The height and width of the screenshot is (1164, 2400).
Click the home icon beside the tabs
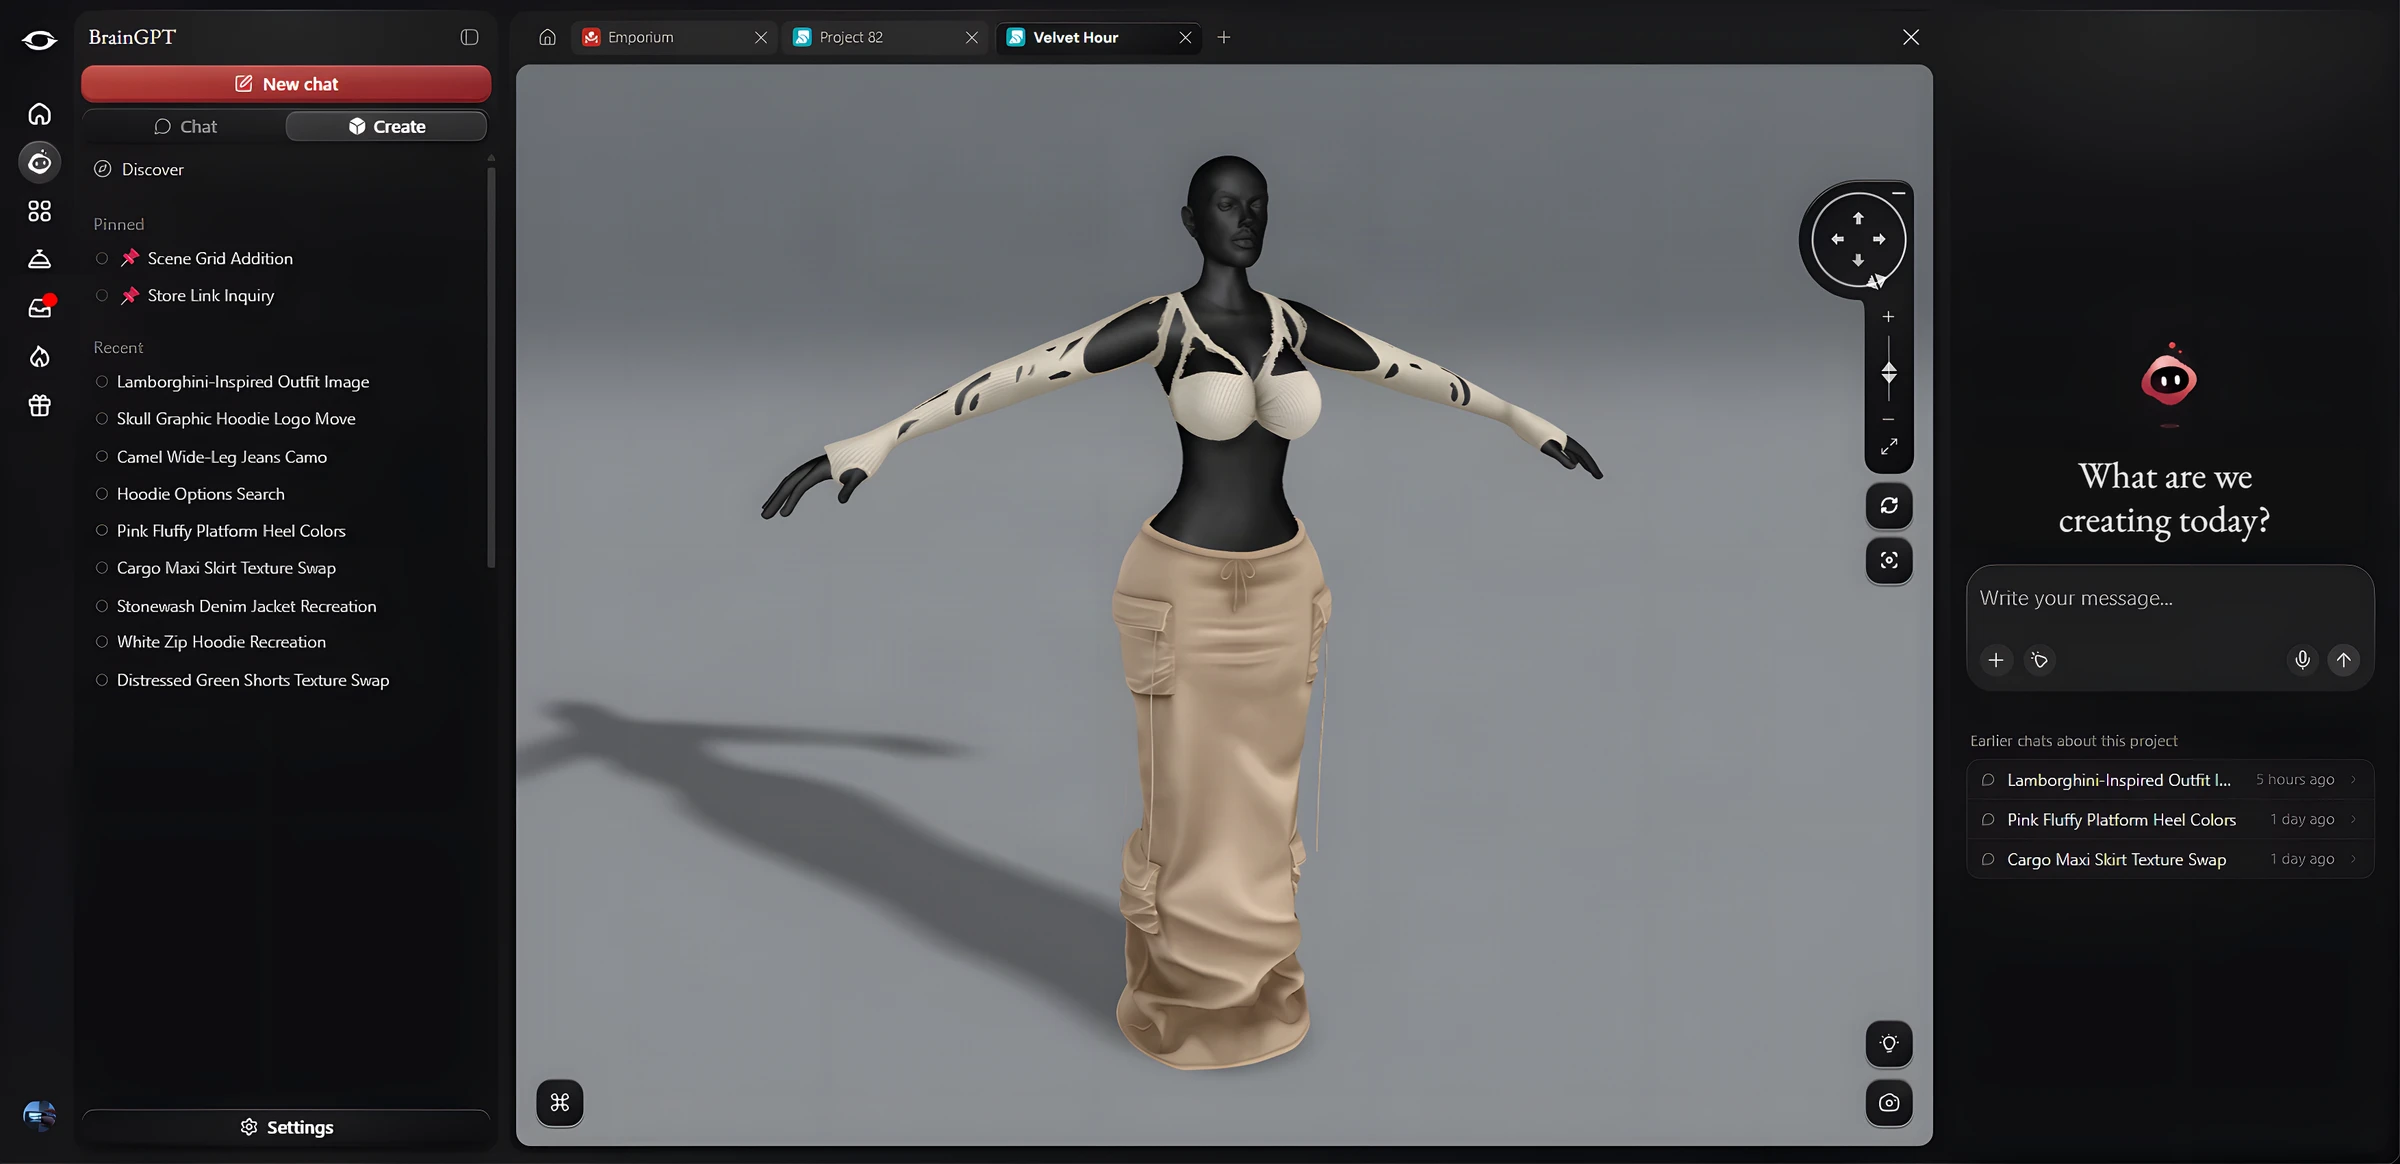coord(547,37)
